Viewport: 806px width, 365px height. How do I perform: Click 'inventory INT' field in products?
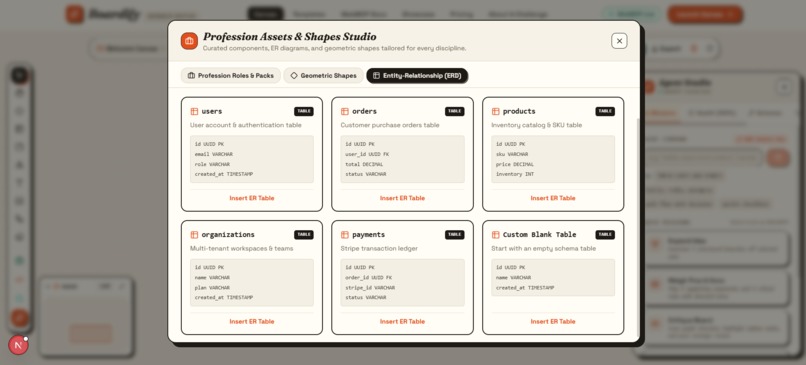pyautogui.click(x=515, y=174)
